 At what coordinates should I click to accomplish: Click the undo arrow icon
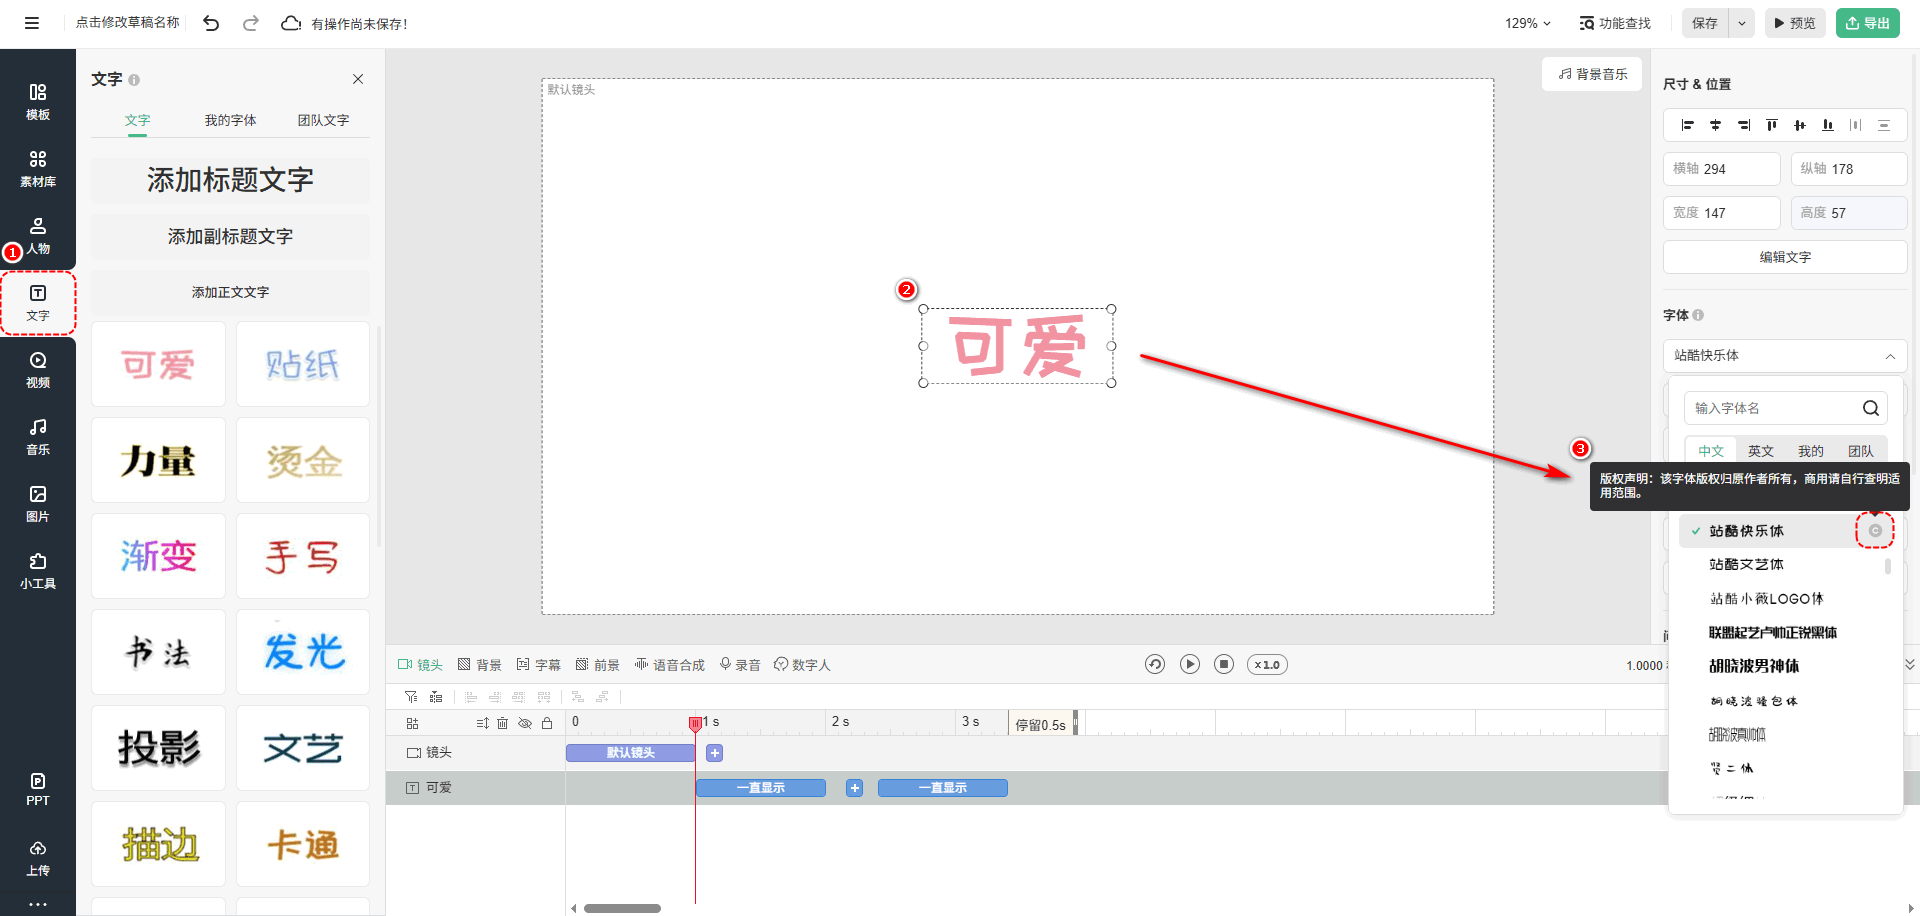[211, 23]
